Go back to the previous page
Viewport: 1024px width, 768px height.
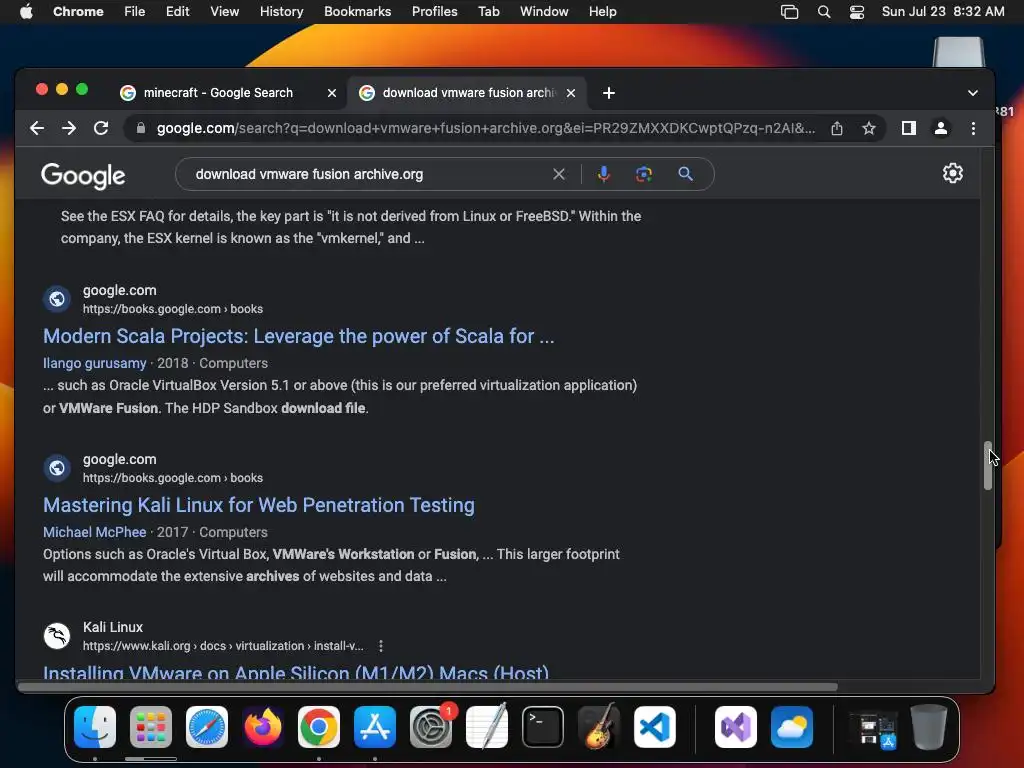pos(37,128)
